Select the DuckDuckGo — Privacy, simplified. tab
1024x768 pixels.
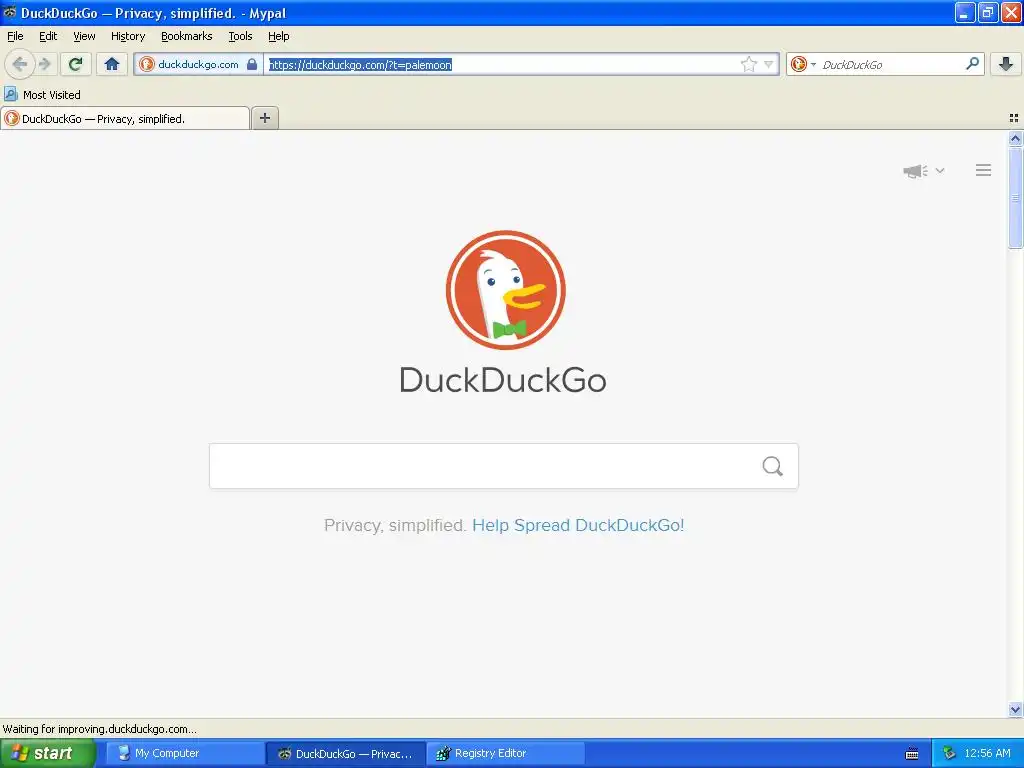(x=125, y=118)
